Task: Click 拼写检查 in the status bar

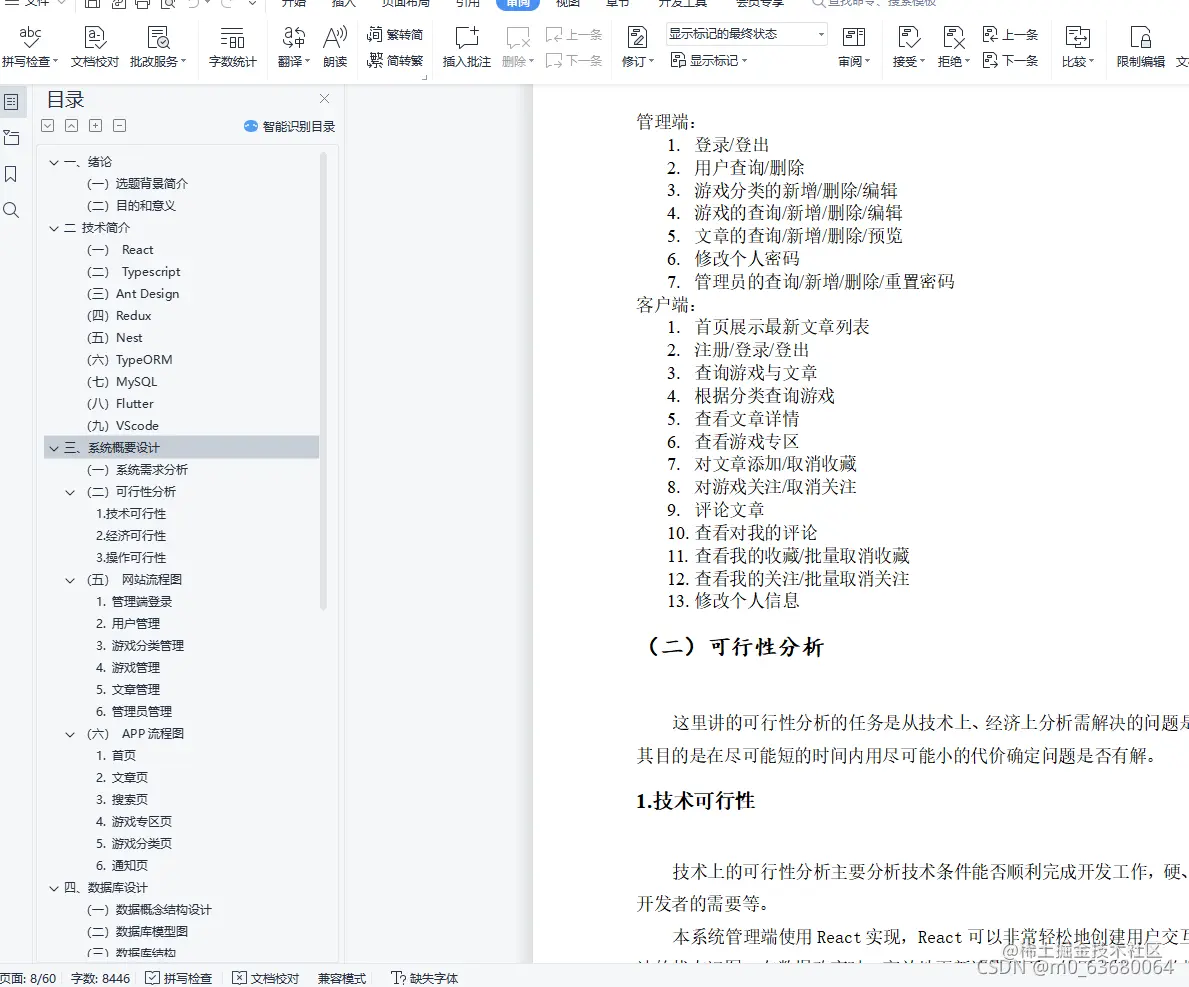Action: pyautogui.click(x=179, y=978)
